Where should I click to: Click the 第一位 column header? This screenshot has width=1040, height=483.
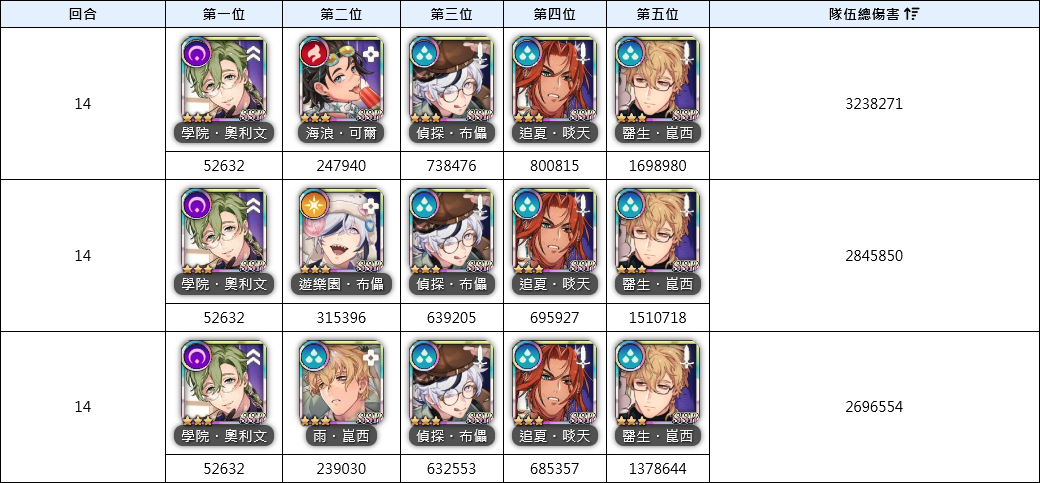click(224, 14)
